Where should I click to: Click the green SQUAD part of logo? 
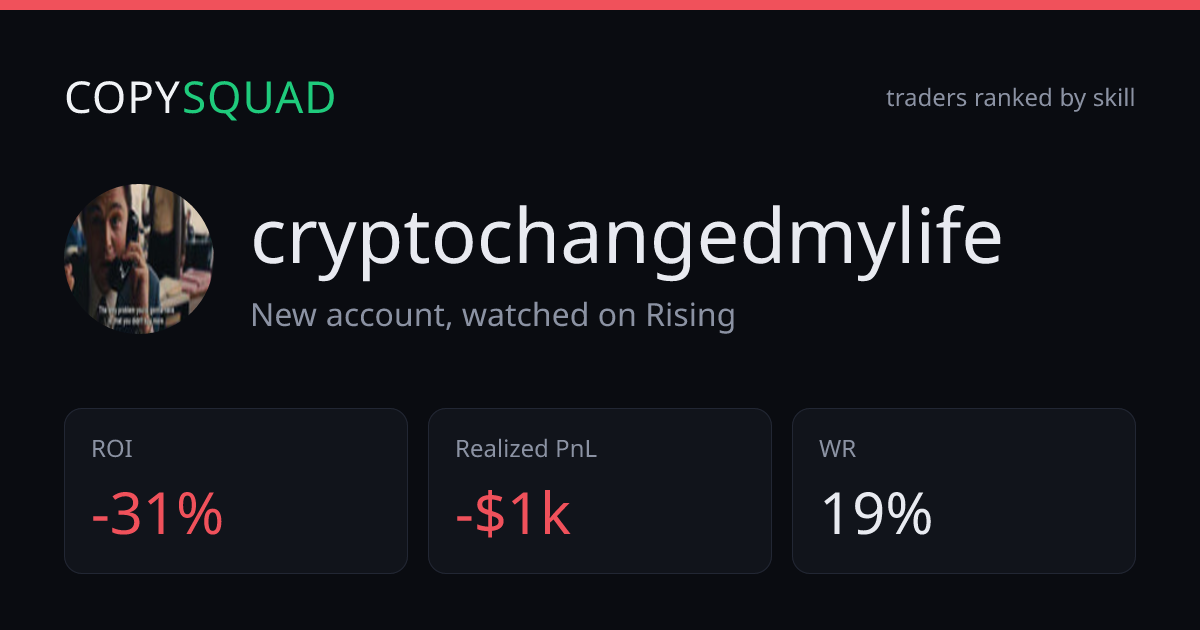(259, 98)
